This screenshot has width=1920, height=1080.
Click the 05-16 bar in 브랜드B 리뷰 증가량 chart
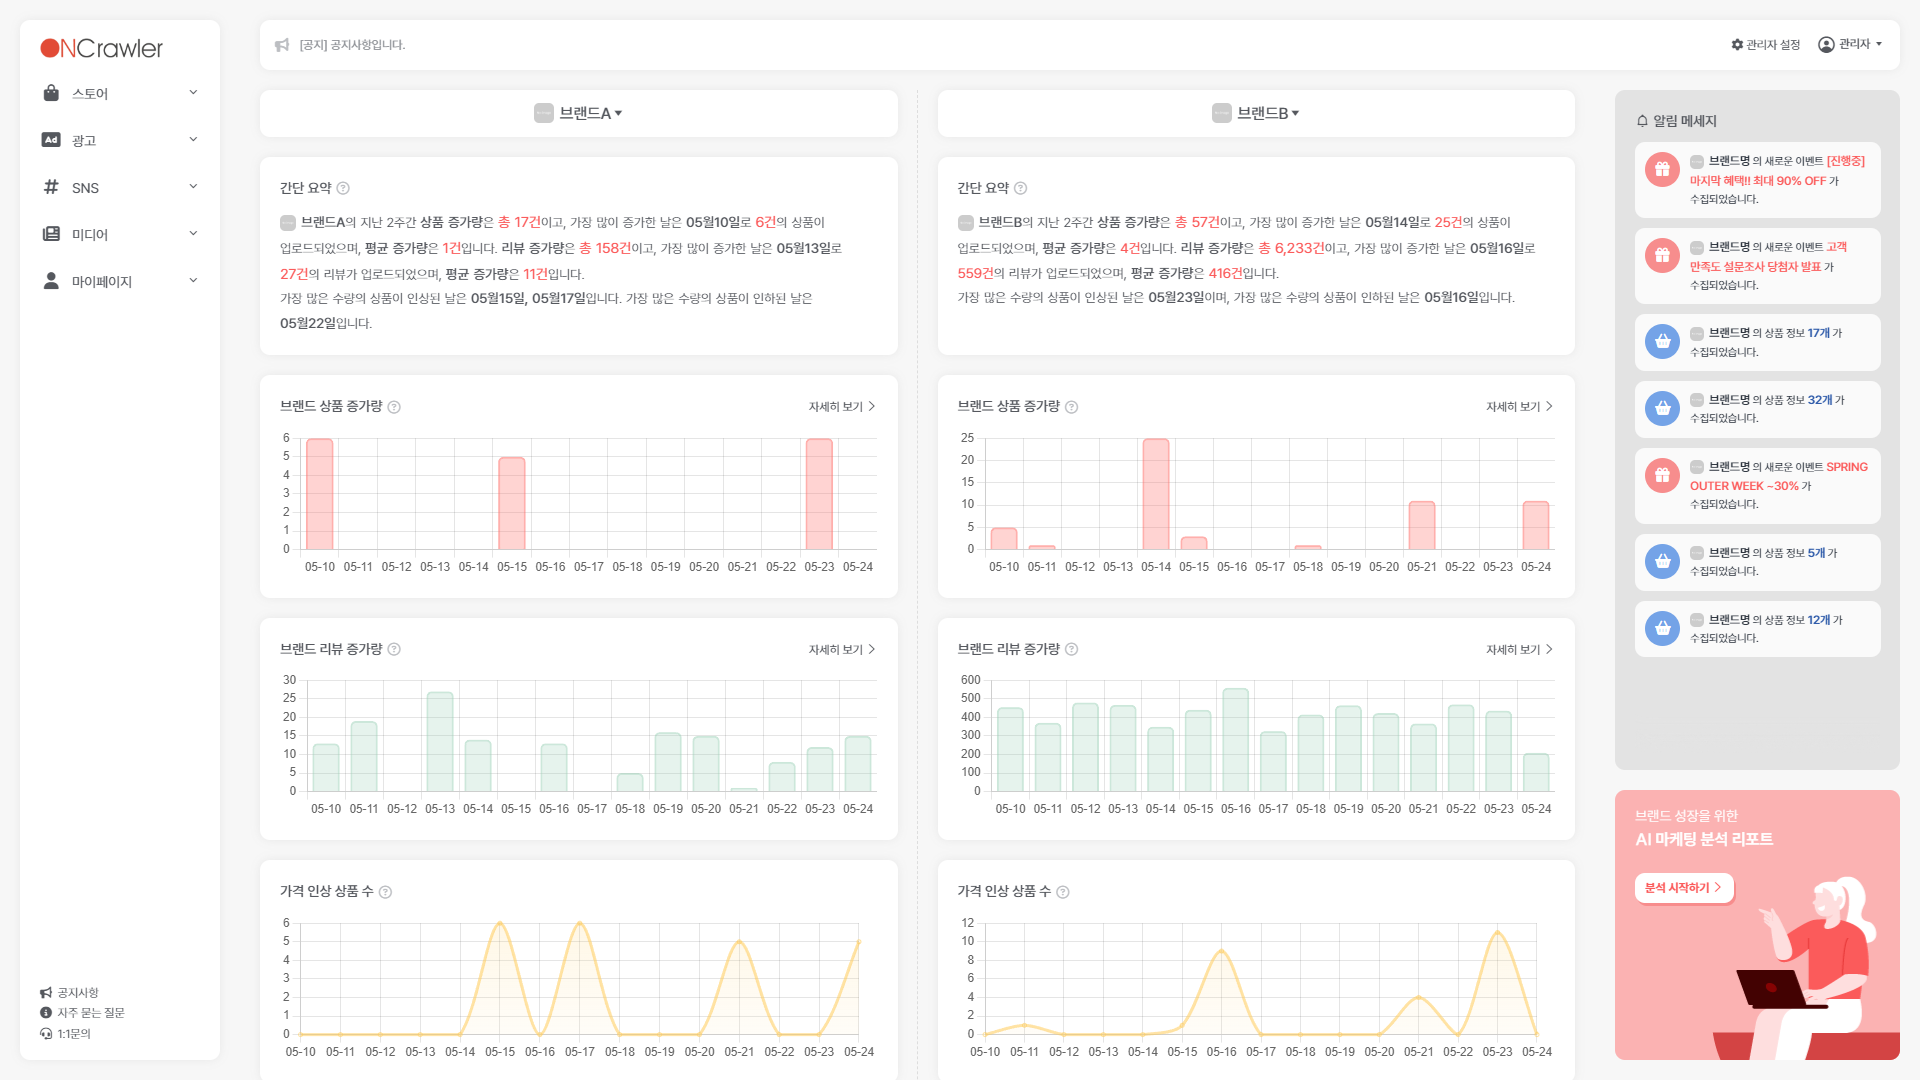coord(1235,740)
